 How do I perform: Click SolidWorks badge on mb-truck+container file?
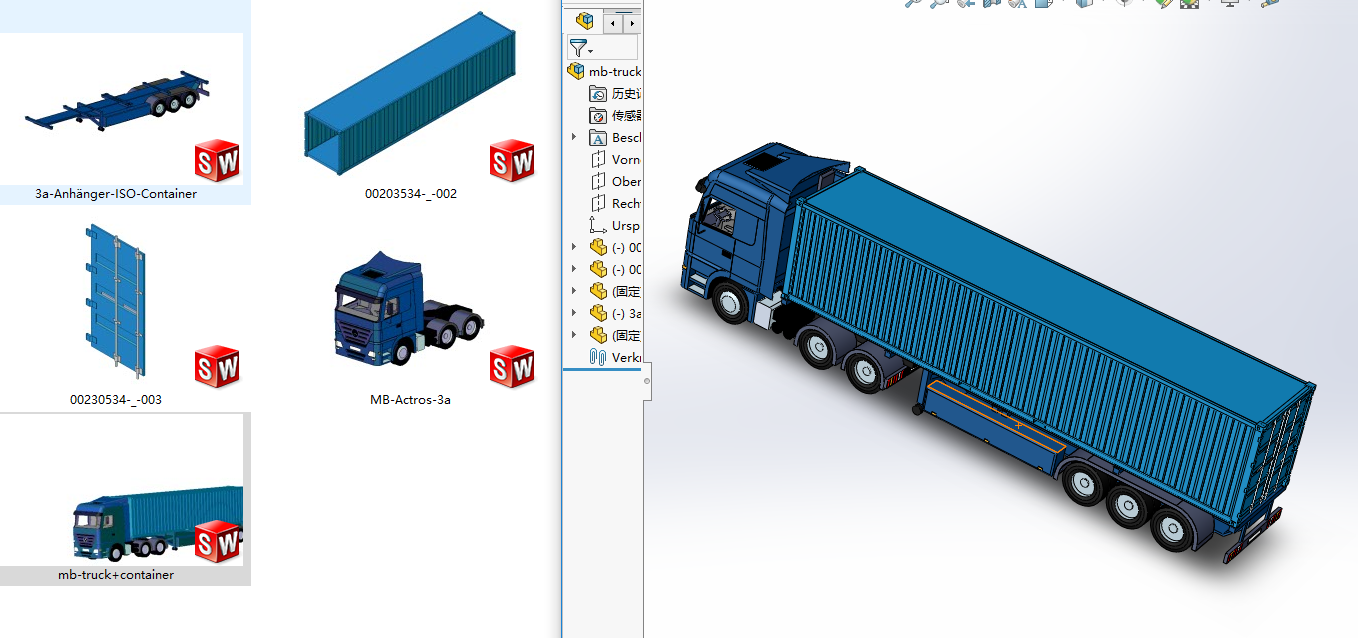tap(217, 541)
